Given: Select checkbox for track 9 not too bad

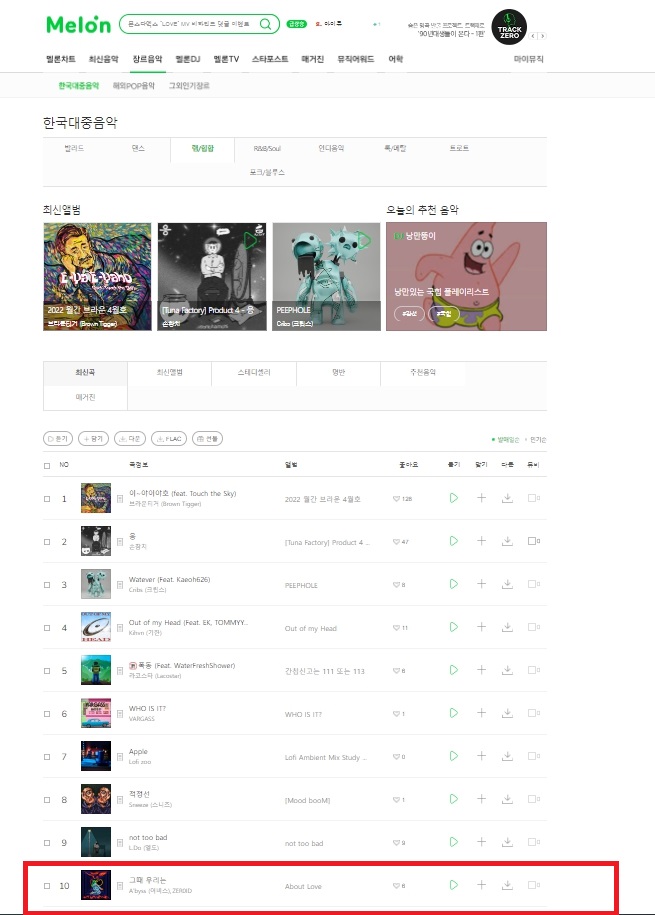Looking at the screenshot, I should [x=47, y=843].
